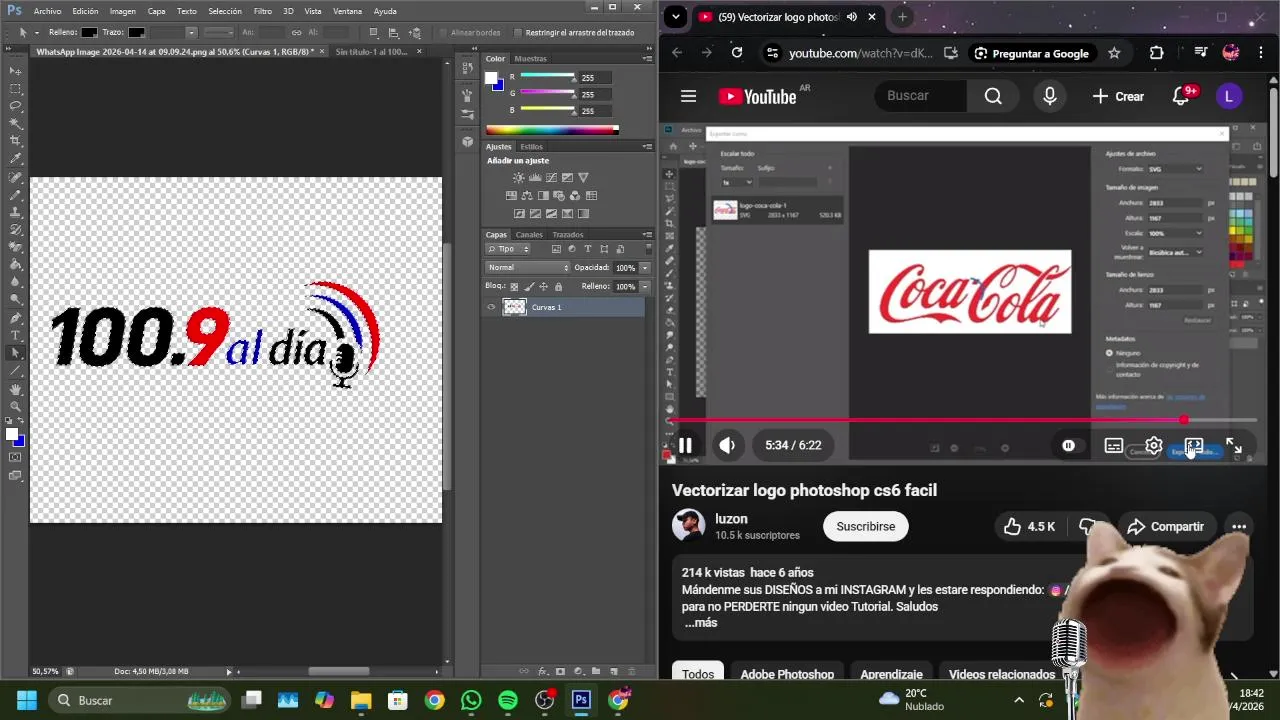Open the History panel icon
The width and height of the screenshot is (1280, 720).
click(x=467, y=68)
